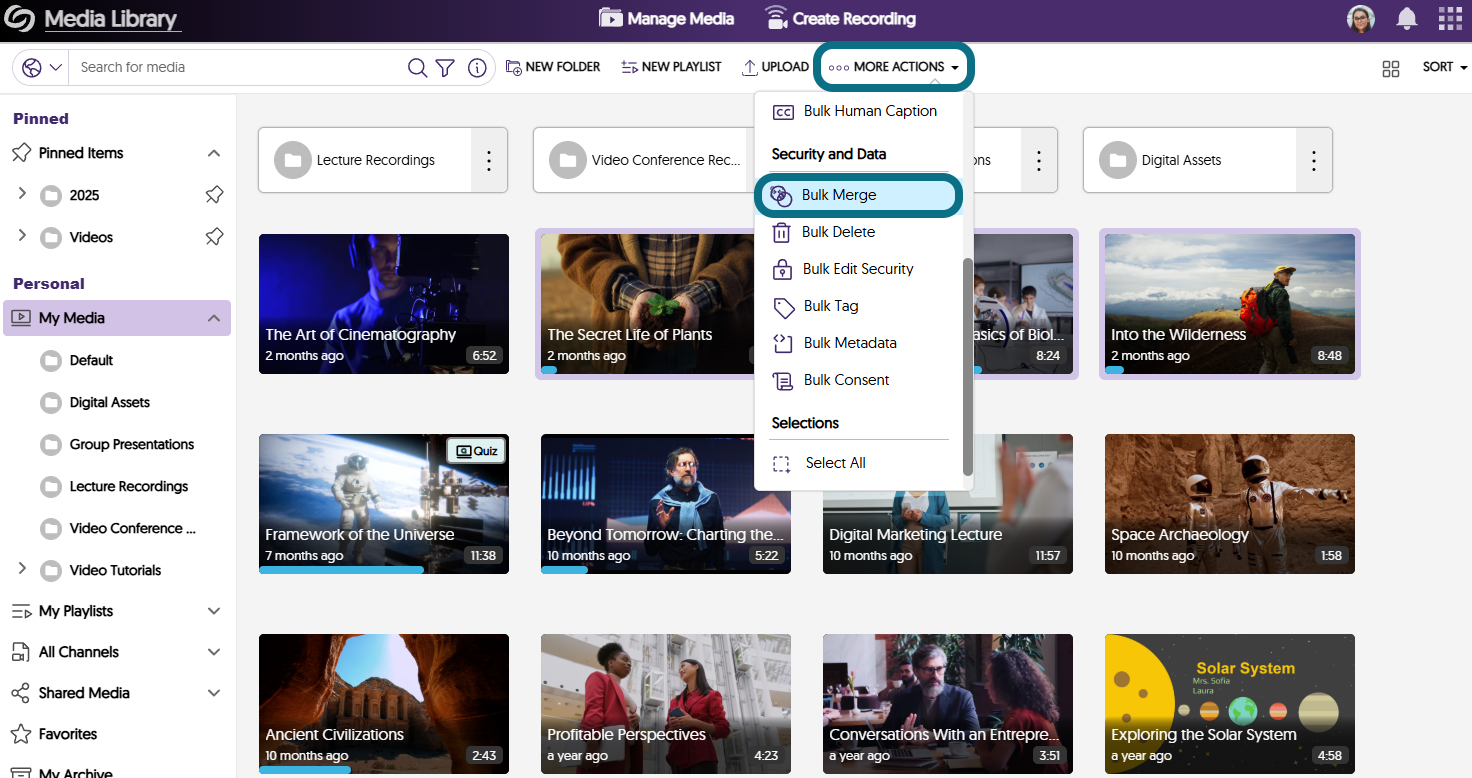Click the New Folder button

coord(553,67)
